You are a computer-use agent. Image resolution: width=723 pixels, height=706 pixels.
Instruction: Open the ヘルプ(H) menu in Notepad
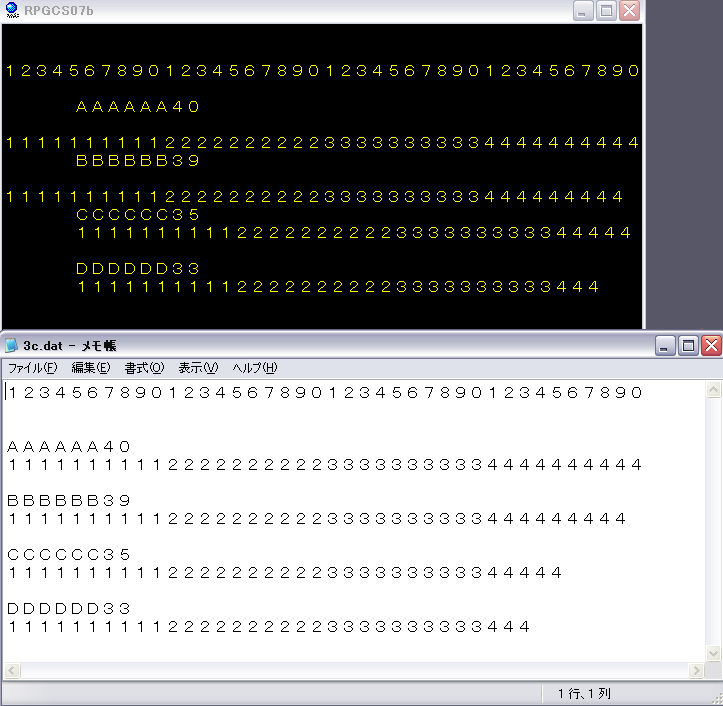tap(255, 368)
